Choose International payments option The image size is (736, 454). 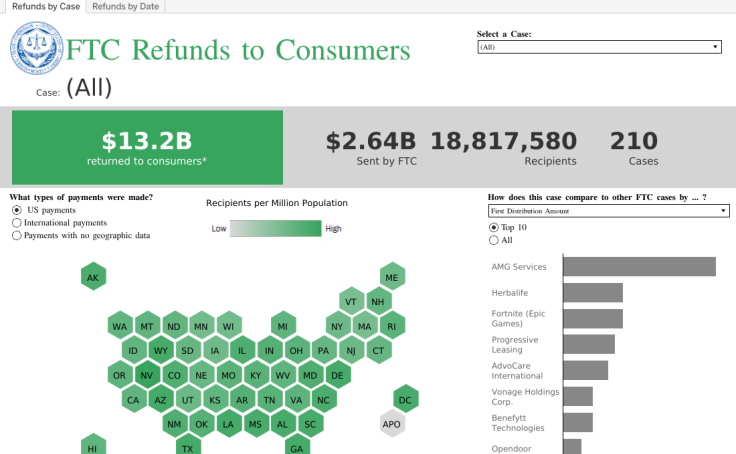(x=17, y=224)
